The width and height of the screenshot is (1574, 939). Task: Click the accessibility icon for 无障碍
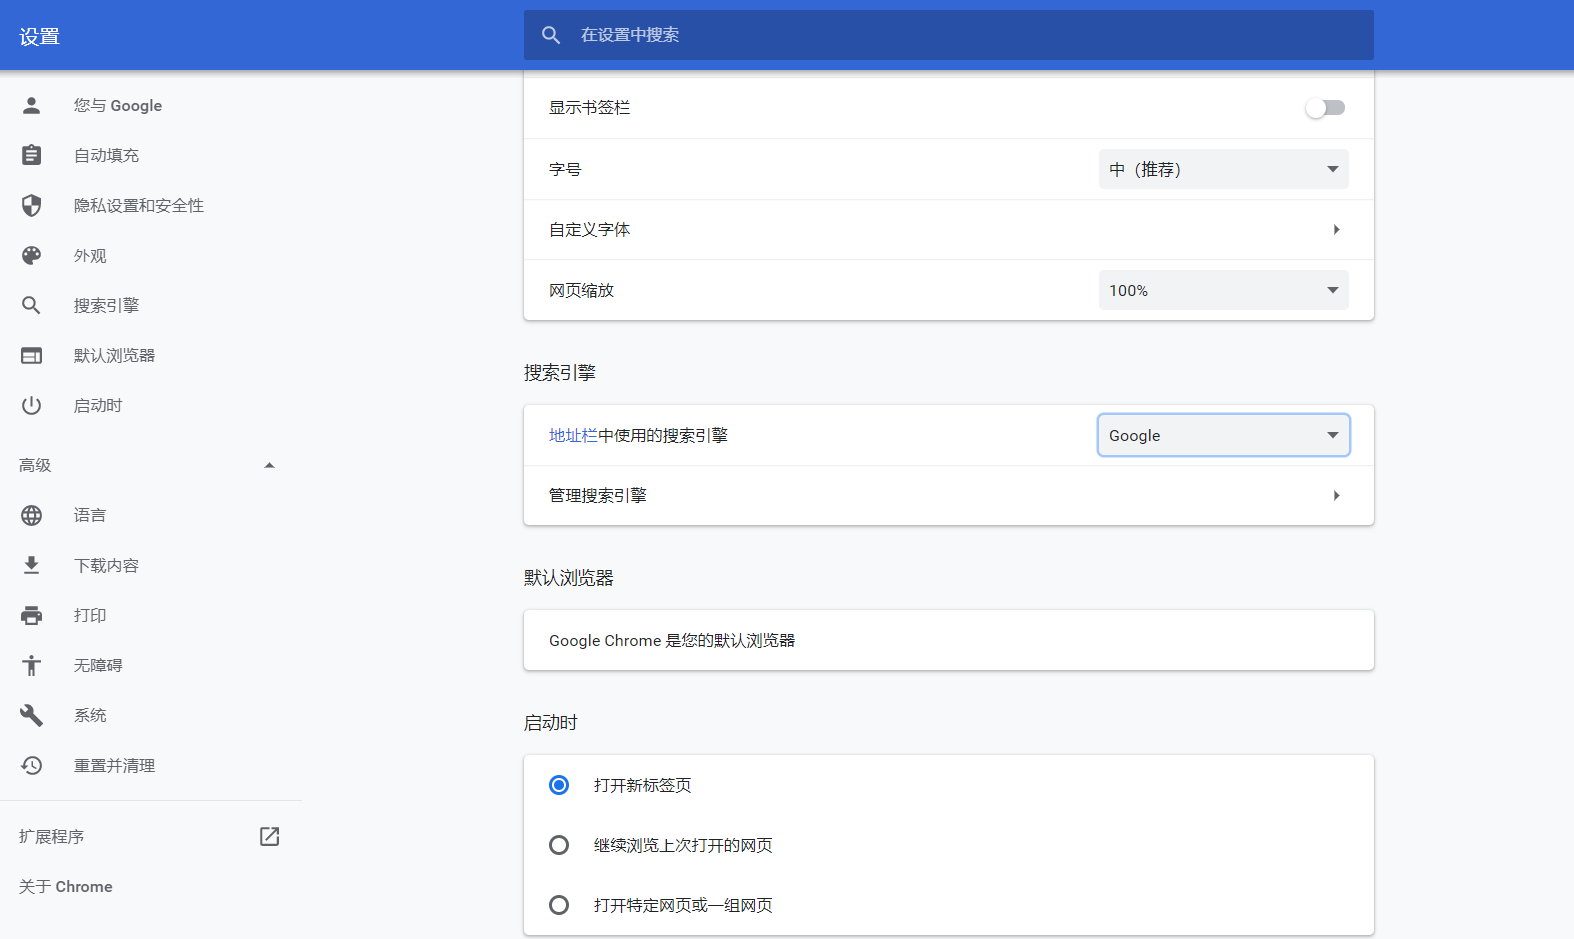click(x=32, y=665)
